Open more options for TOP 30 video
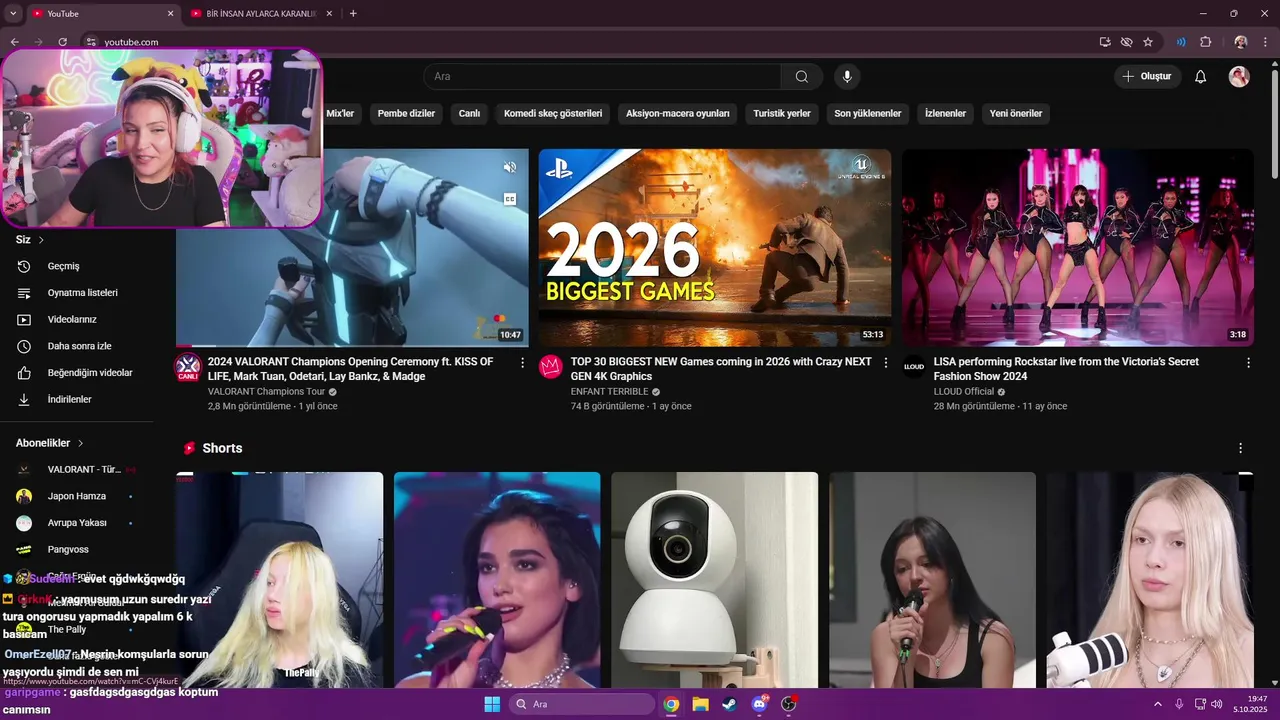This screenshot has height=720, width=1280. pos(885,363)
